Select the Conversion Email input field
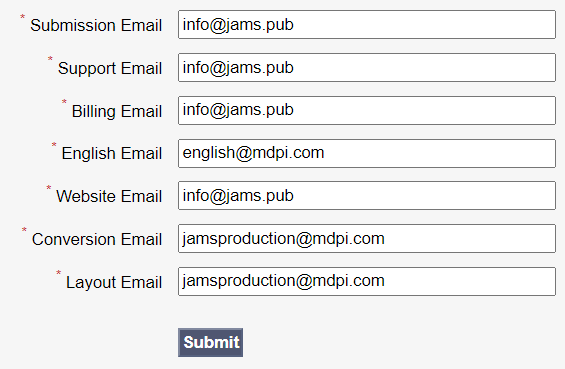The width and height of the screenshot is (565, 369). 367,239
